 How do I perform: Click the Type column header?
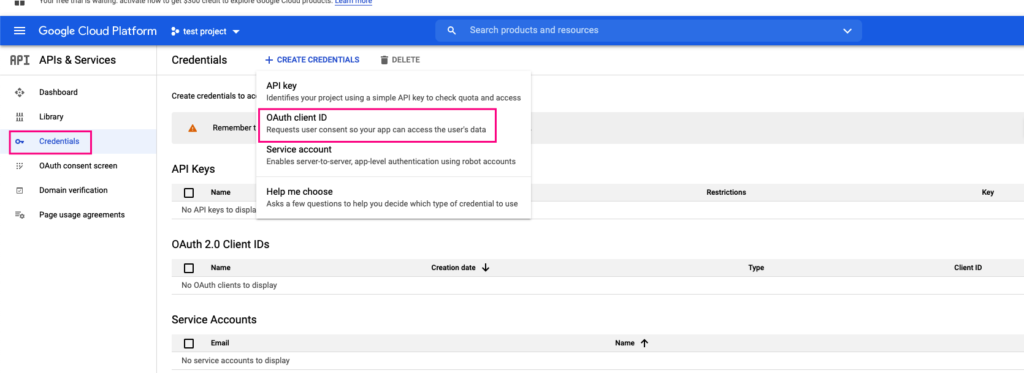(x=756, y=268)
